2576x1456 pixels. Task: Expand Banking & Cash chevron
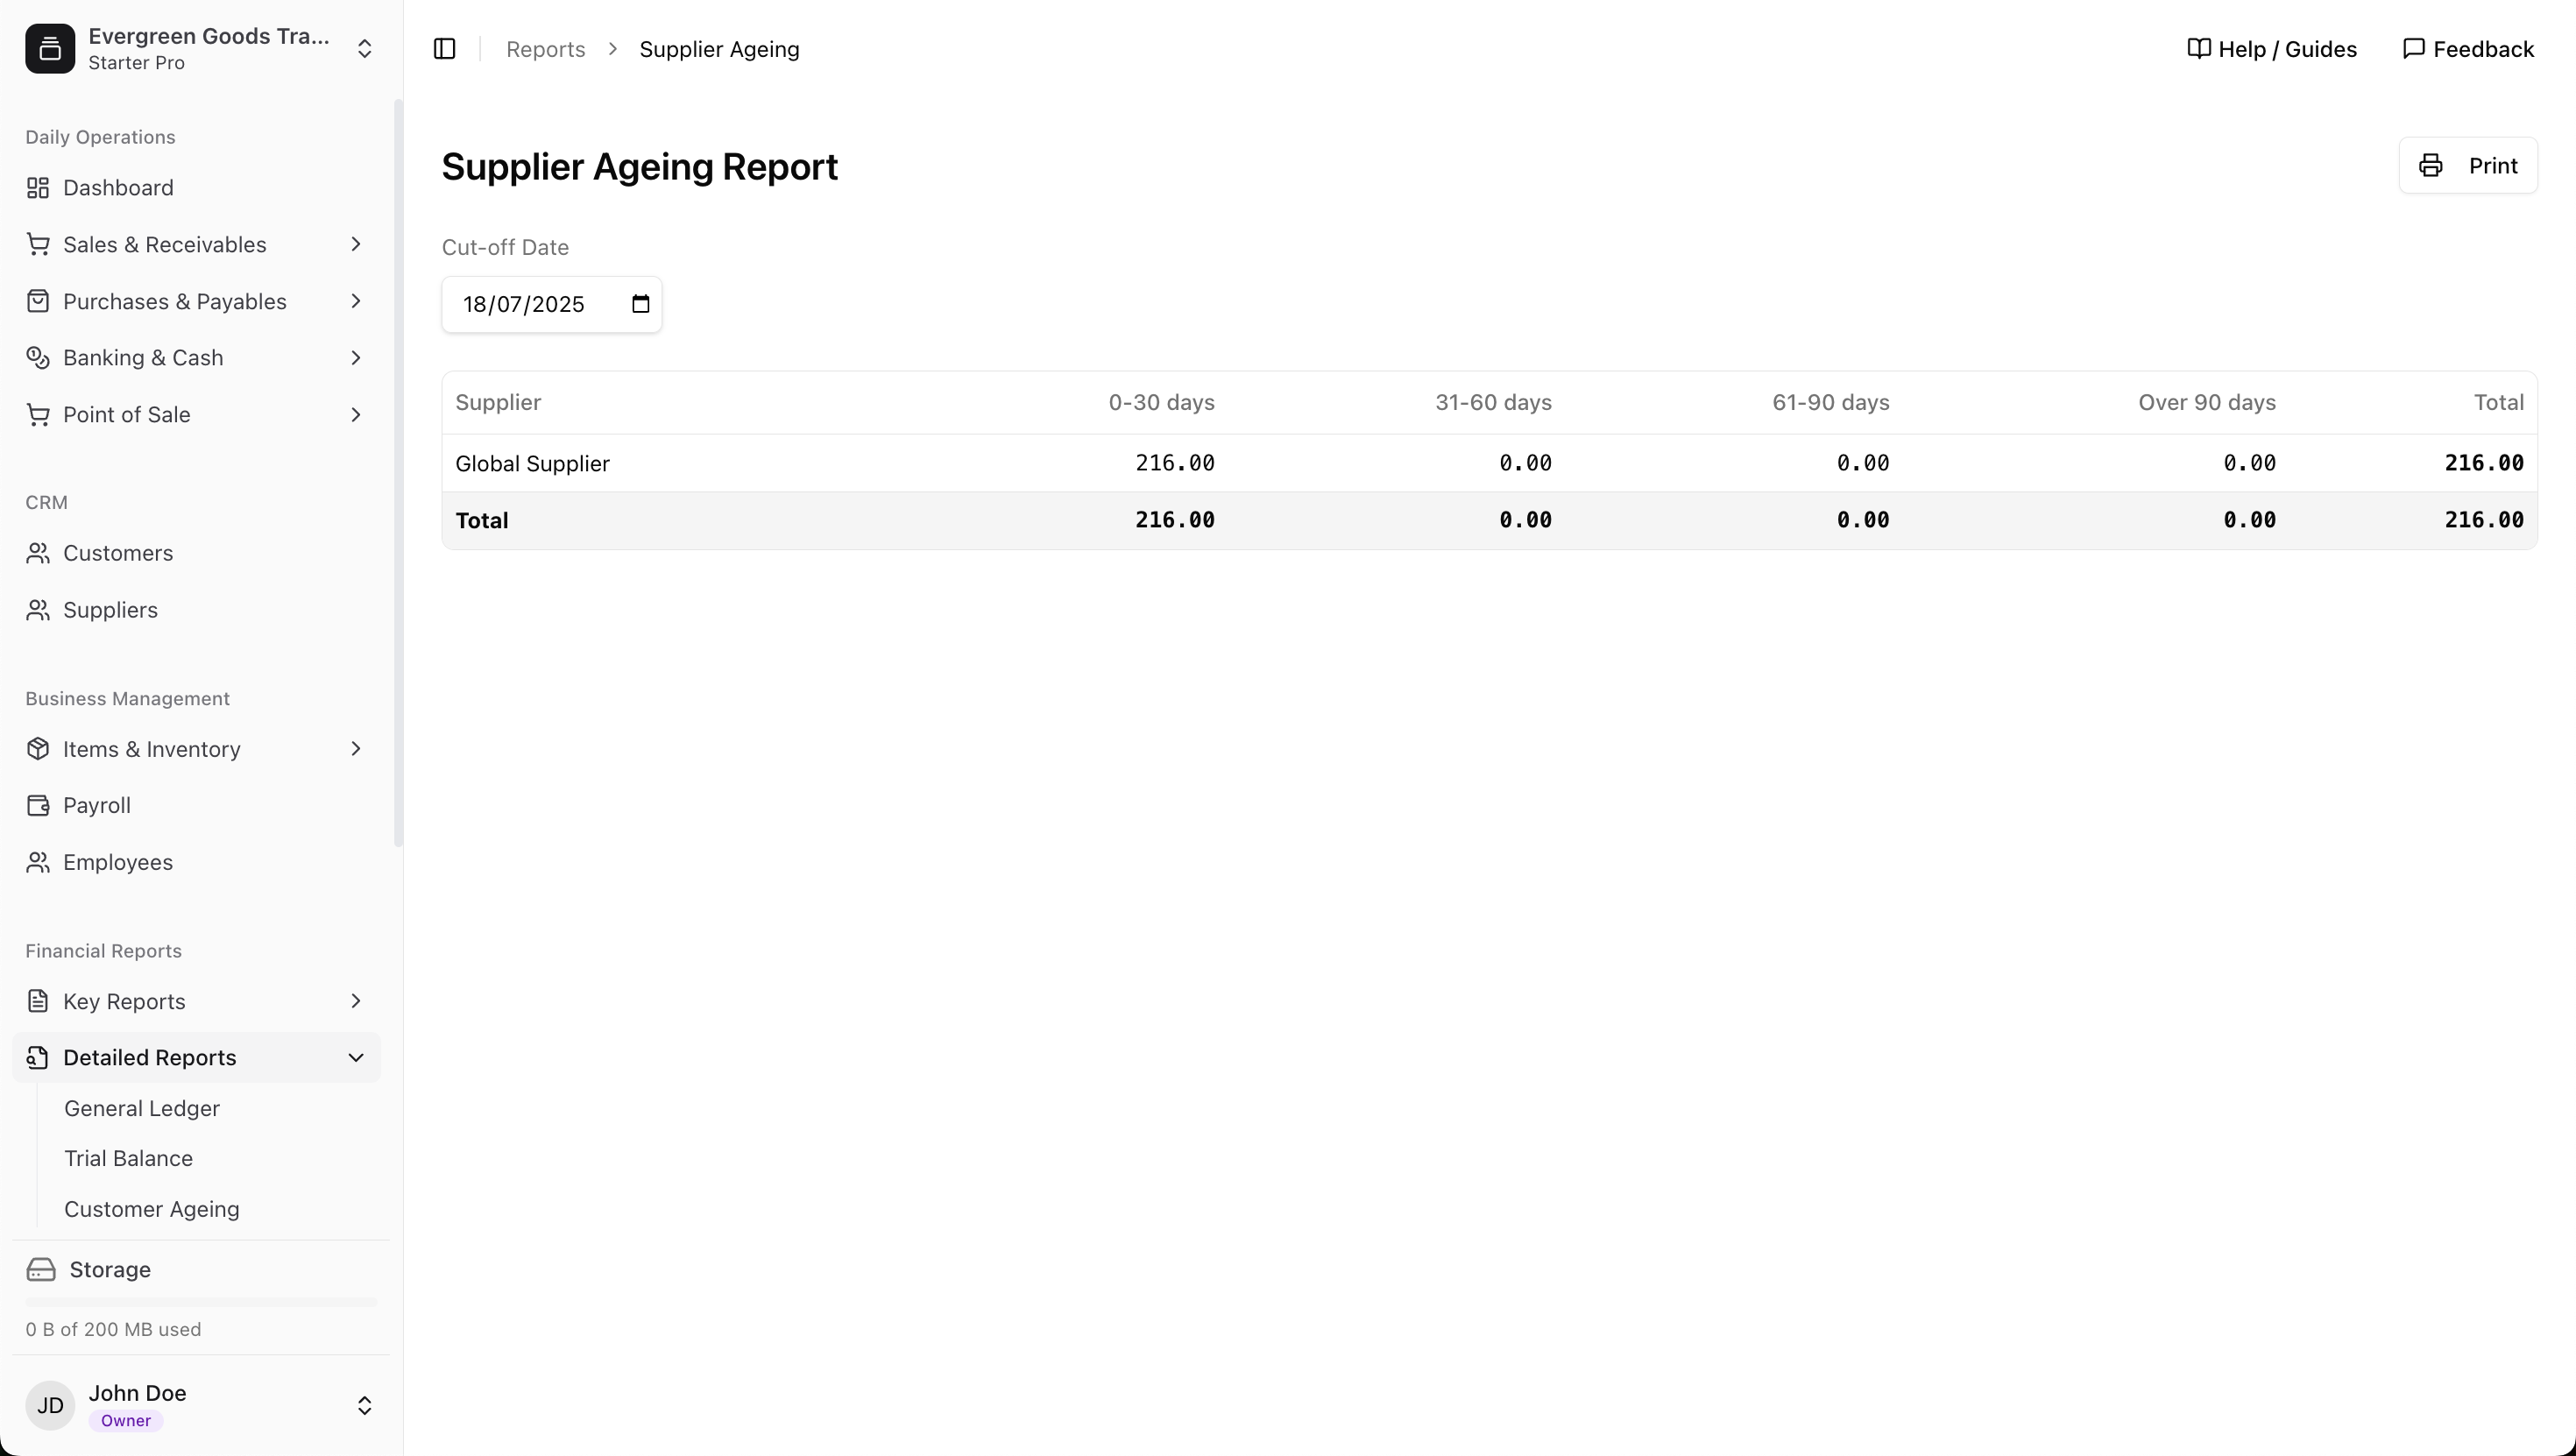[x=356, y=358]
